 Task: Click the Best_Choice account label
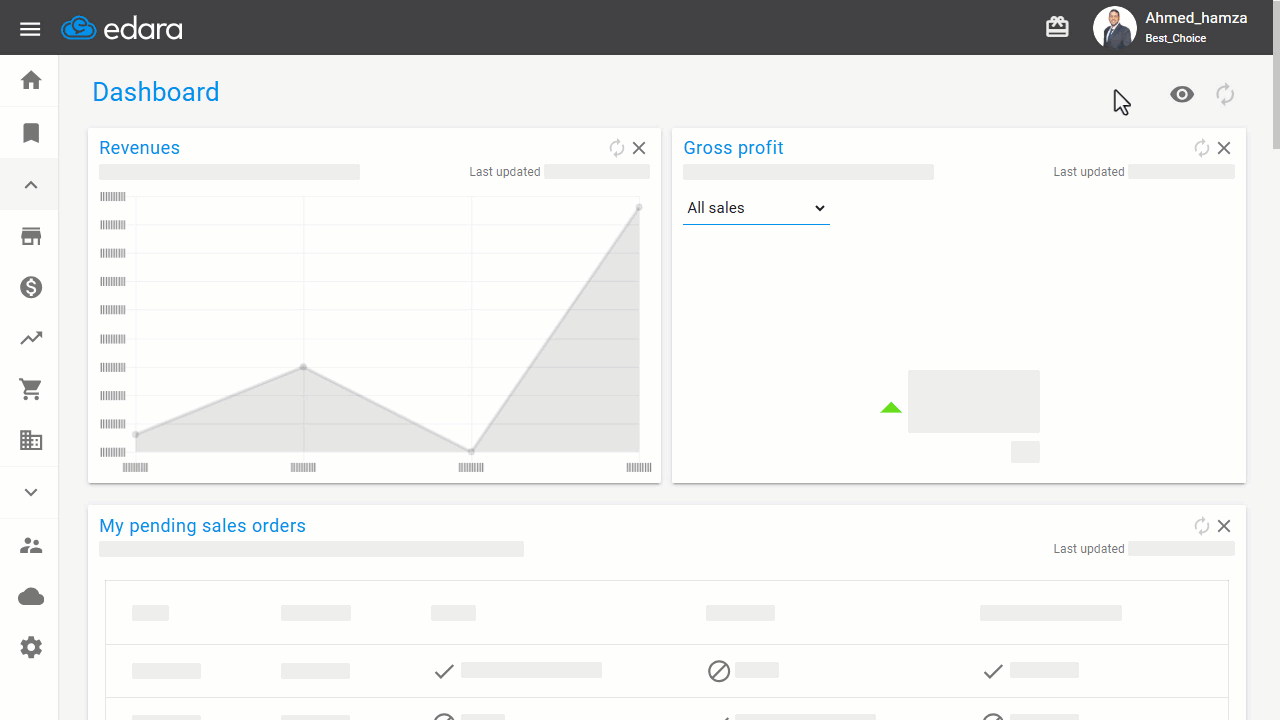click(x=1176, y=38)
